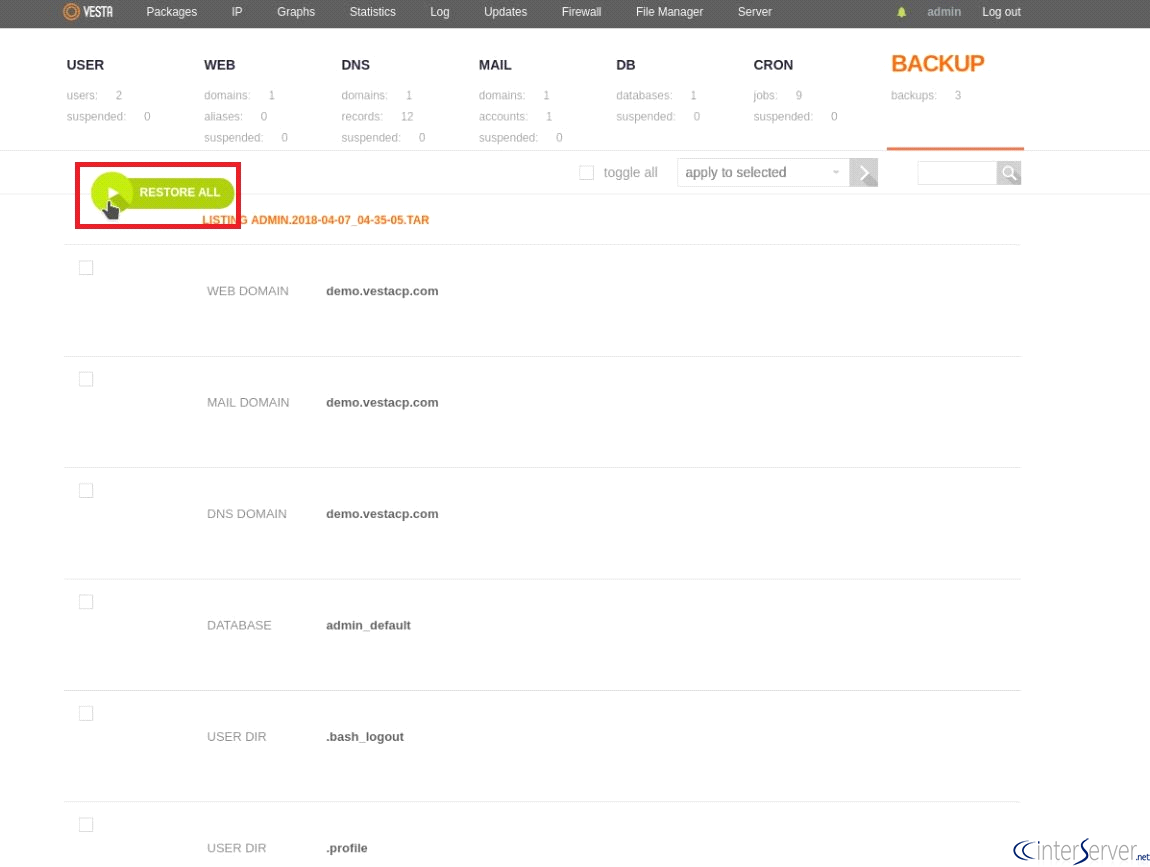Check the DNS DOMAIN demo.vestacp.com checkbox

point(86,491)
